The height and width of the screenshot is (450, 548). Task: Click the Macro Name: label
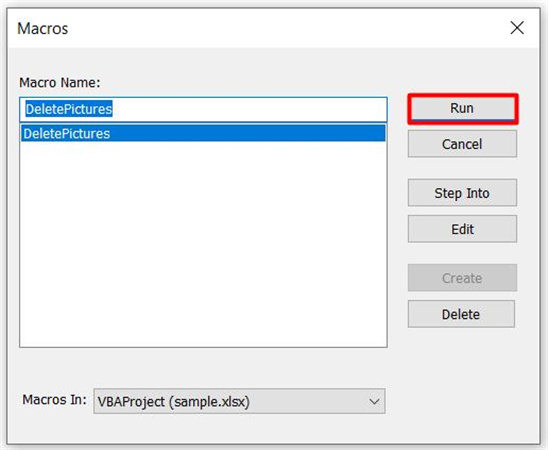tap(60, 83)
